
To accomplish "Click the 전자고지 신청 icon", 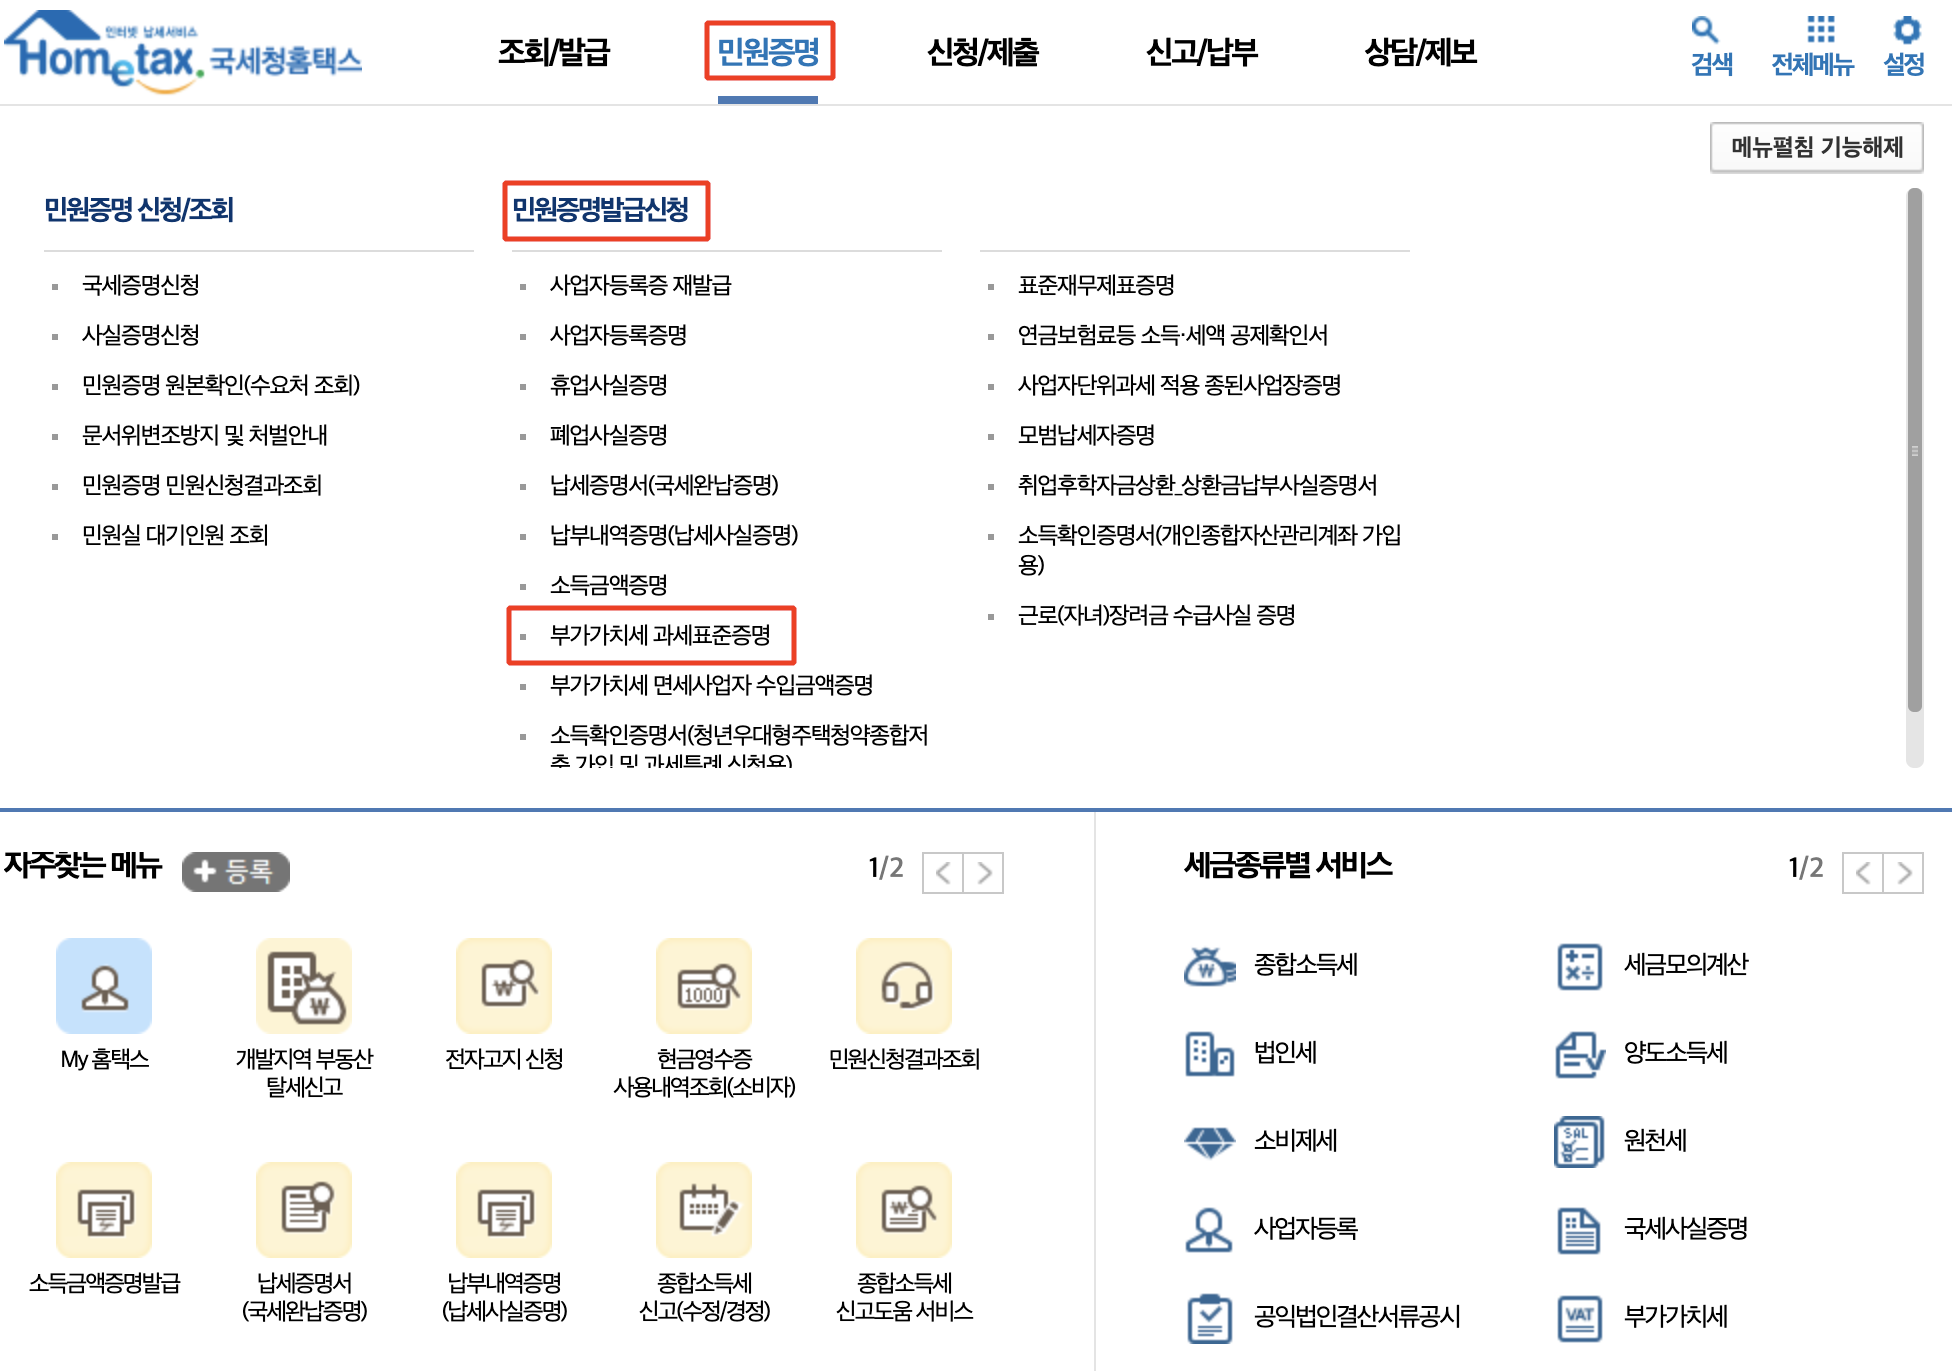I will [x=504, y=986].
